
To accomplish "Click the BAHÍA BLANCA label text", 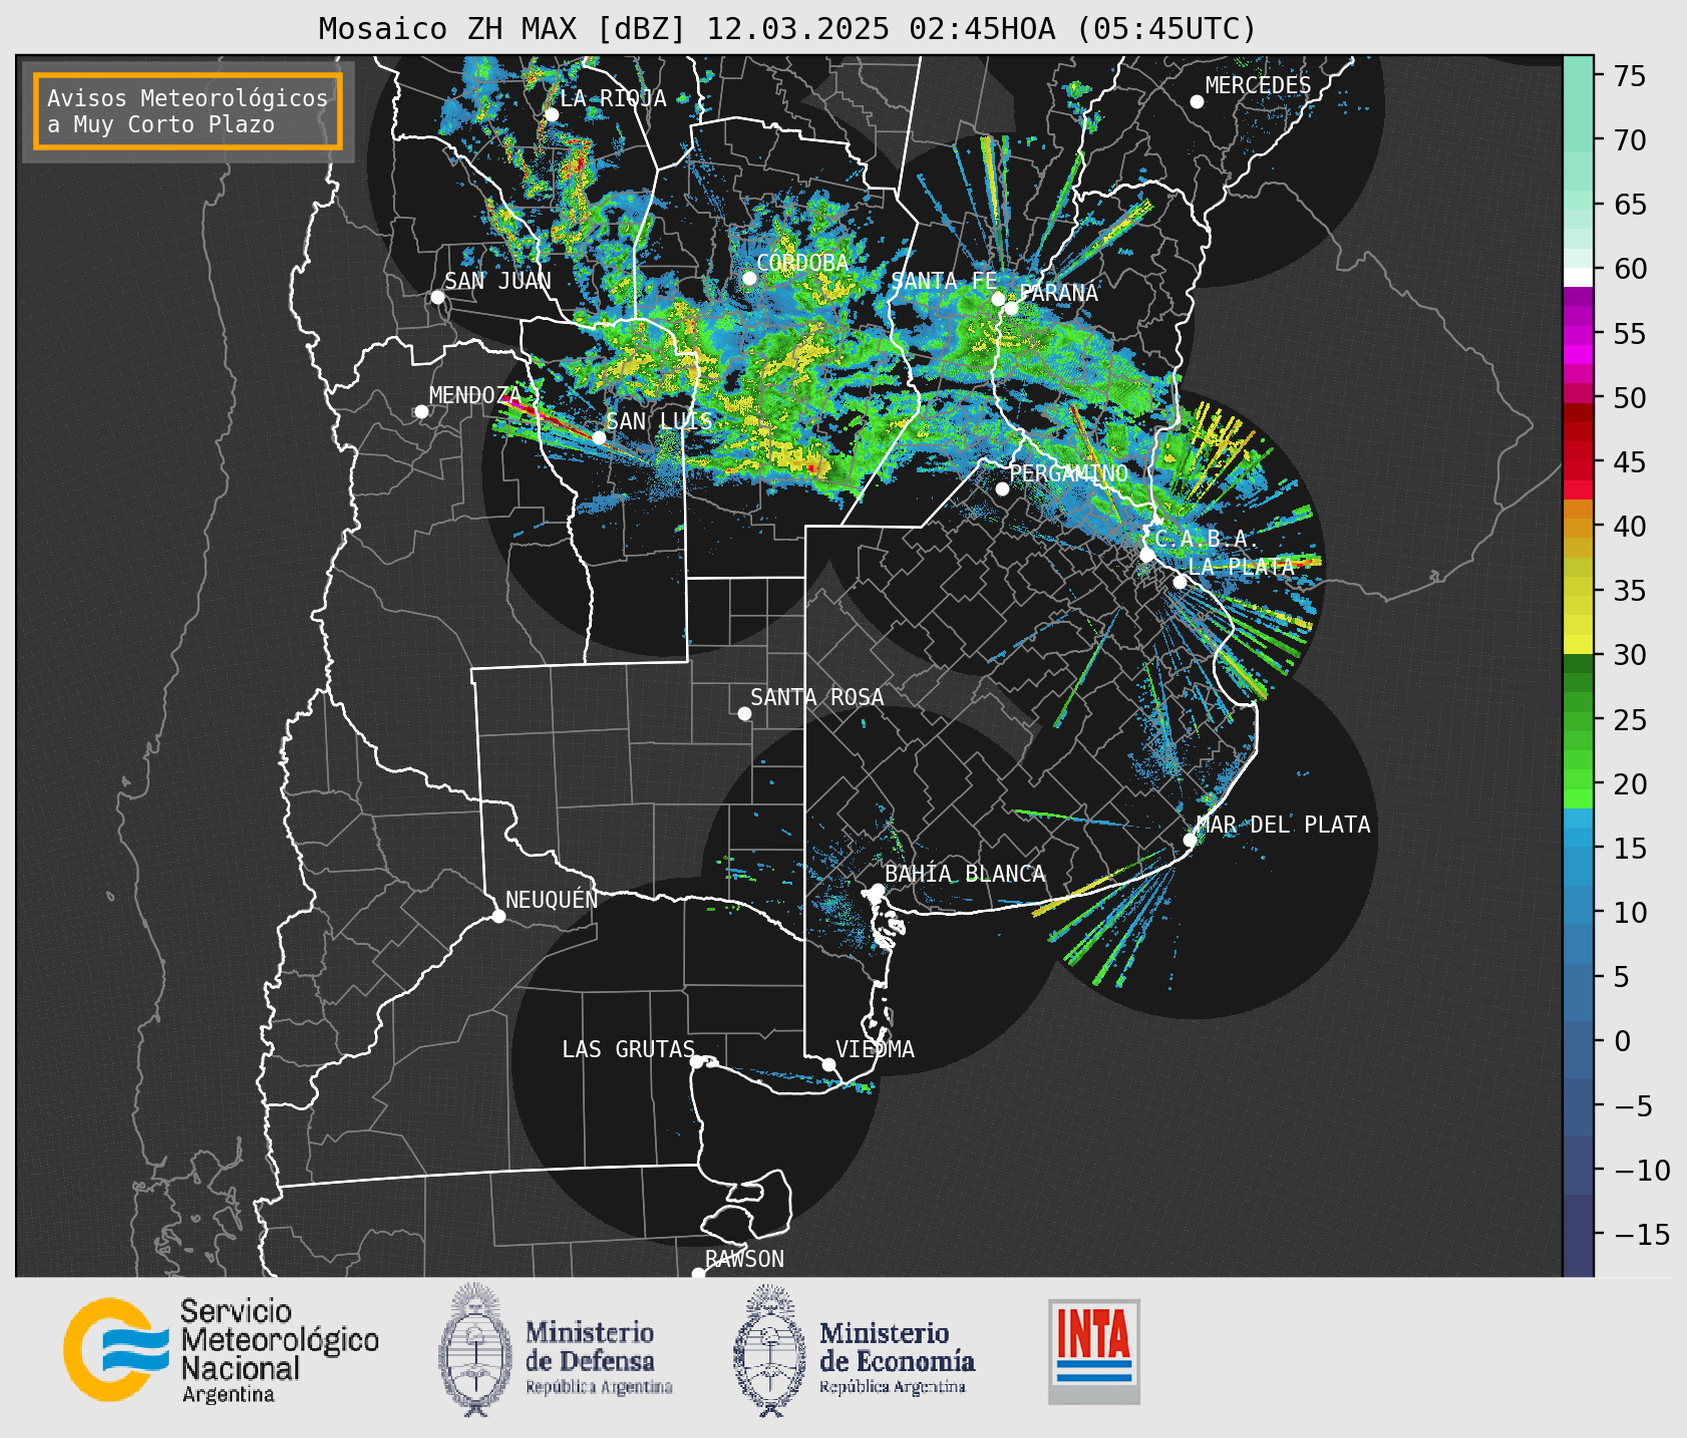I will [x=965, y=874].
